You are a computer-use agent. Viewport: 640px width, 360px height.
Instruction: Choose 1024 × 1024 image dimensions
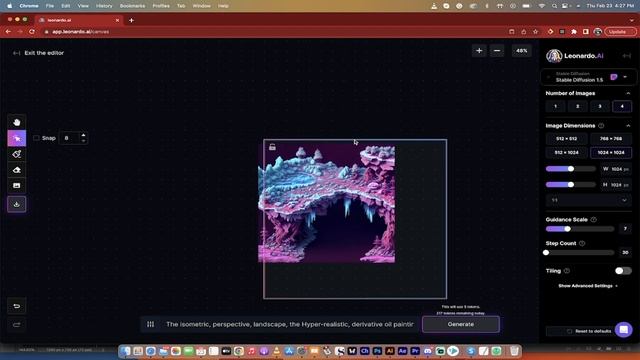pos(611,153)
